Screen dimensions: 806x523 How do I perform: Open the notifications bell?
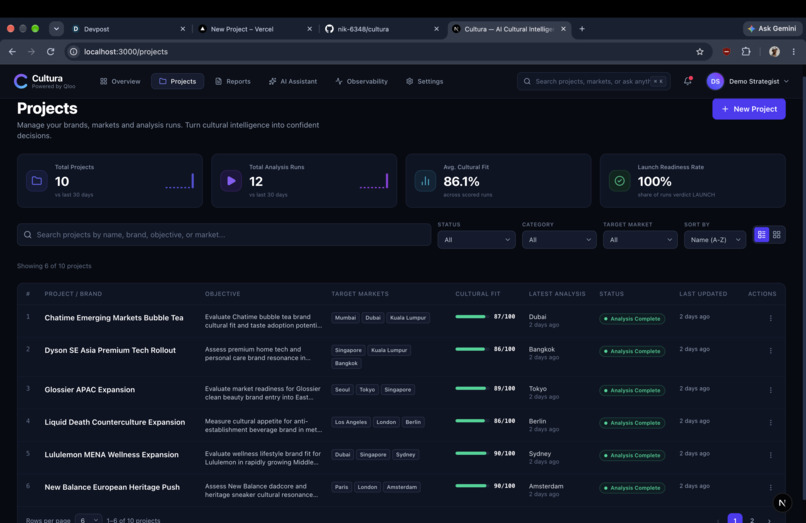click(687, 81)
